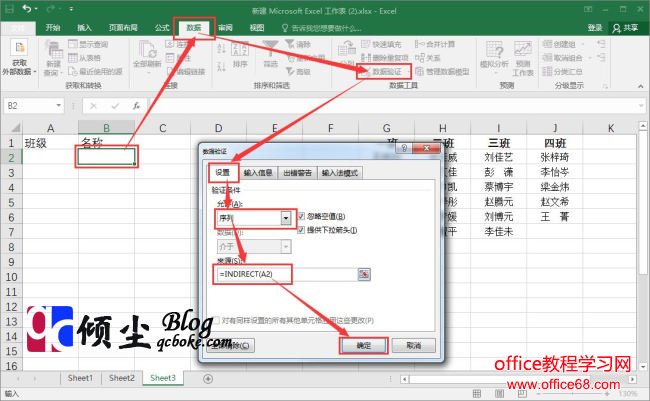
Task: Switch to Error Alert (出错警告) dialog tab
Action: 297,173
